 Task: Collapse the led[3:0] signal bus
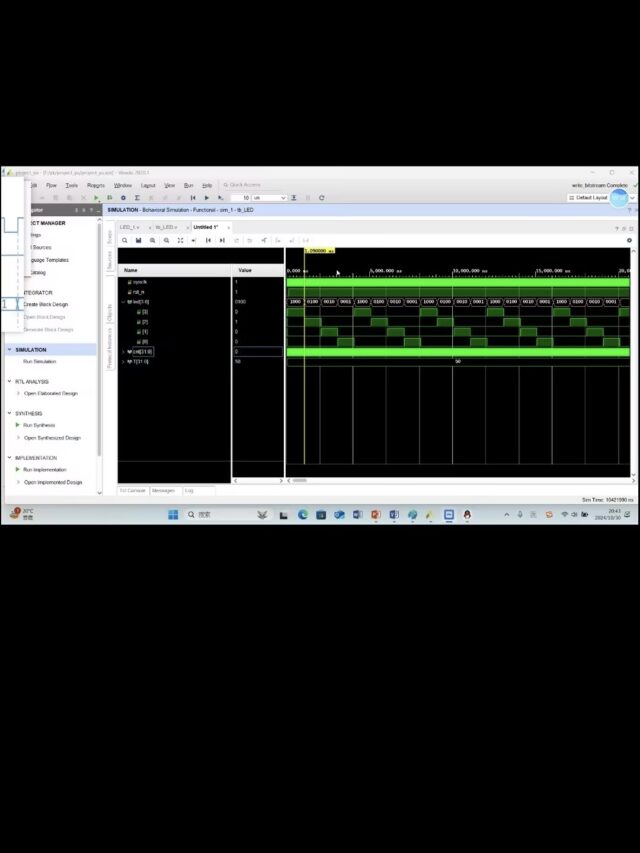click(x=124, y=301)
